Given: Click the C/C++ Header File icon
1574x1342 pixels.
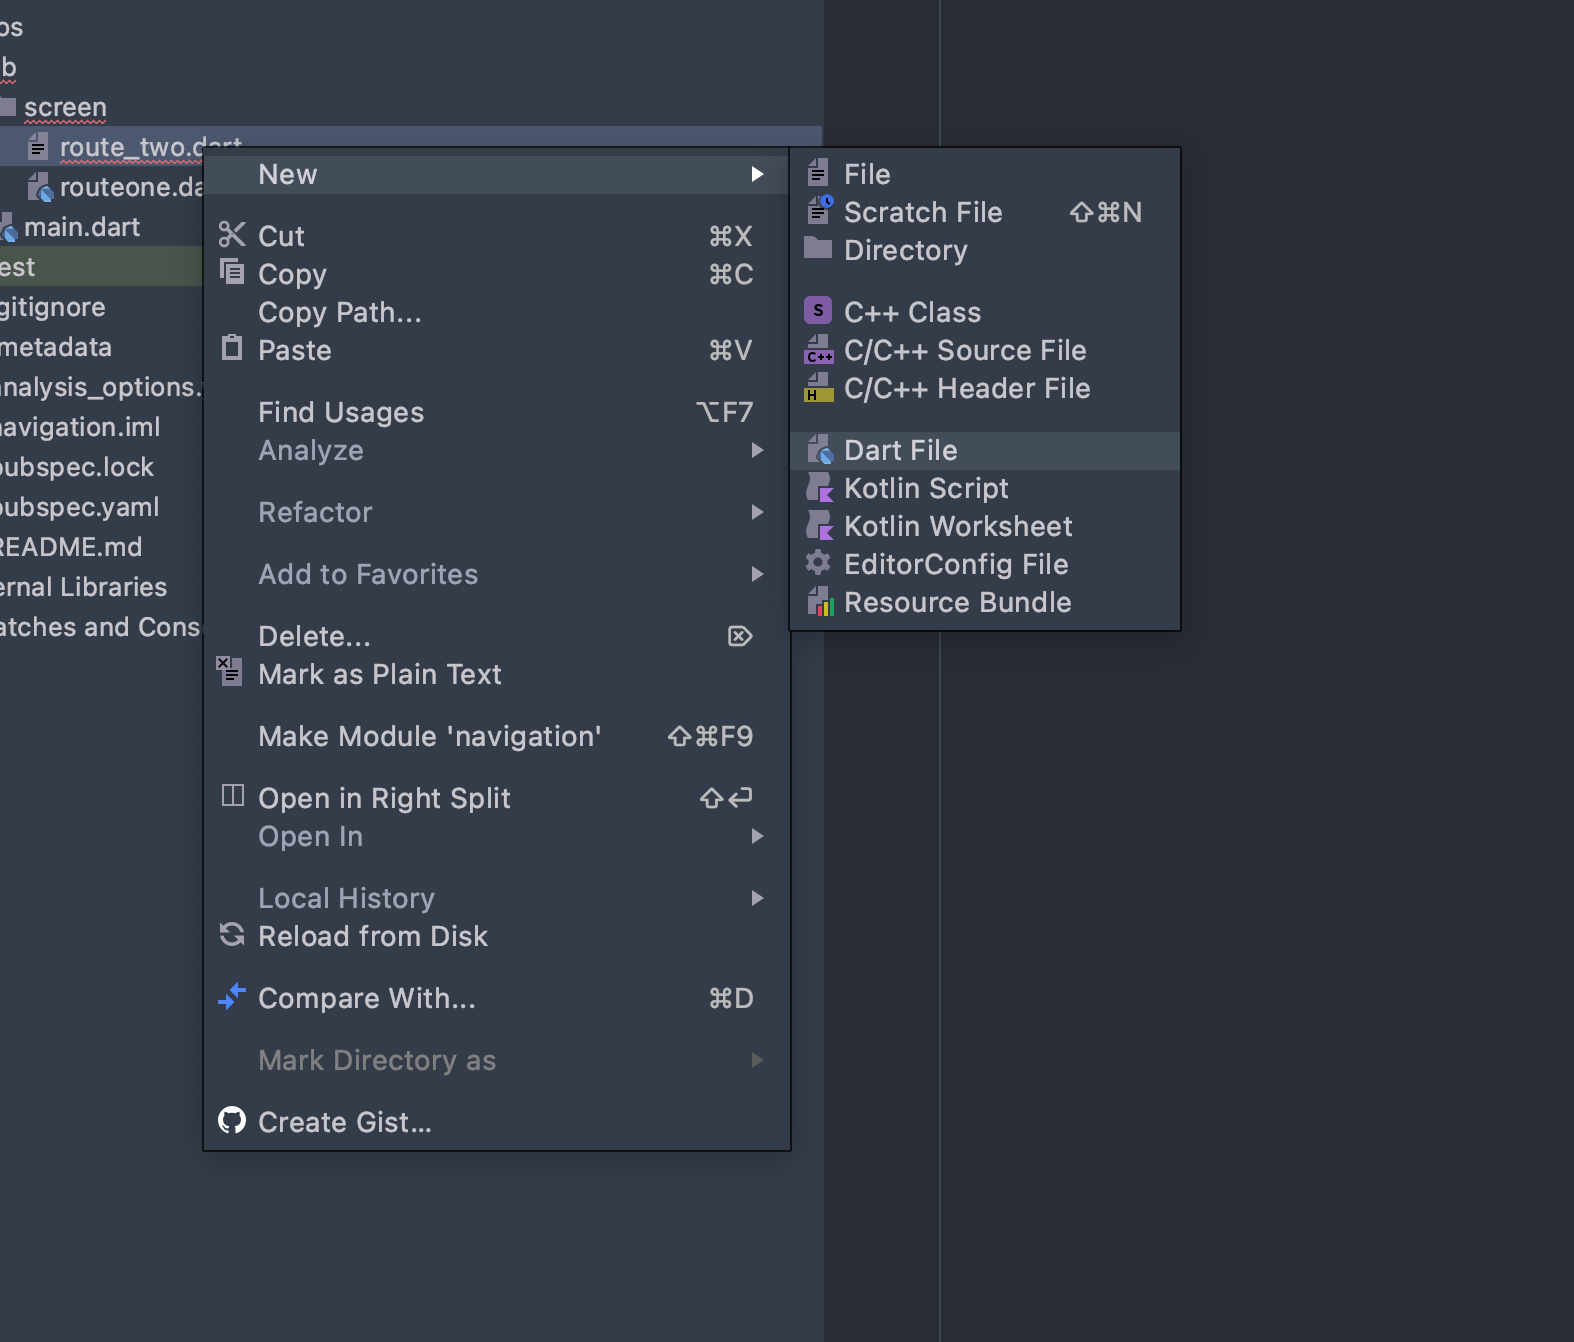Looking at the screenshot, I should 819,388.
